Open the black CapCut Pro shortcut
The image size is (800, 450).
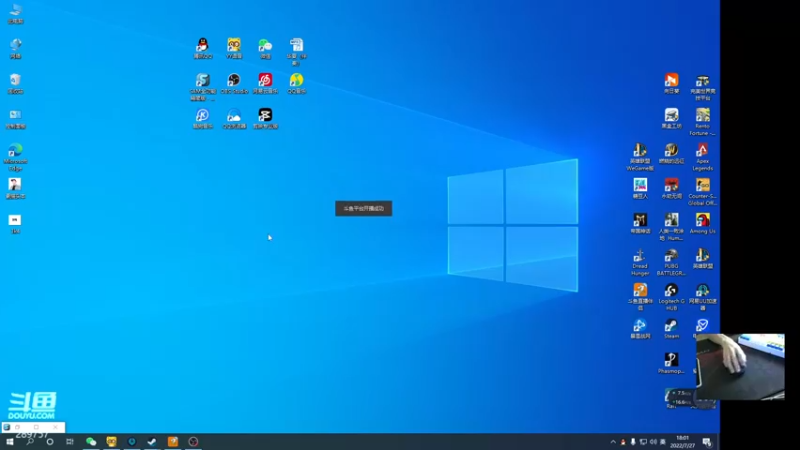click(x=265, y=118)
